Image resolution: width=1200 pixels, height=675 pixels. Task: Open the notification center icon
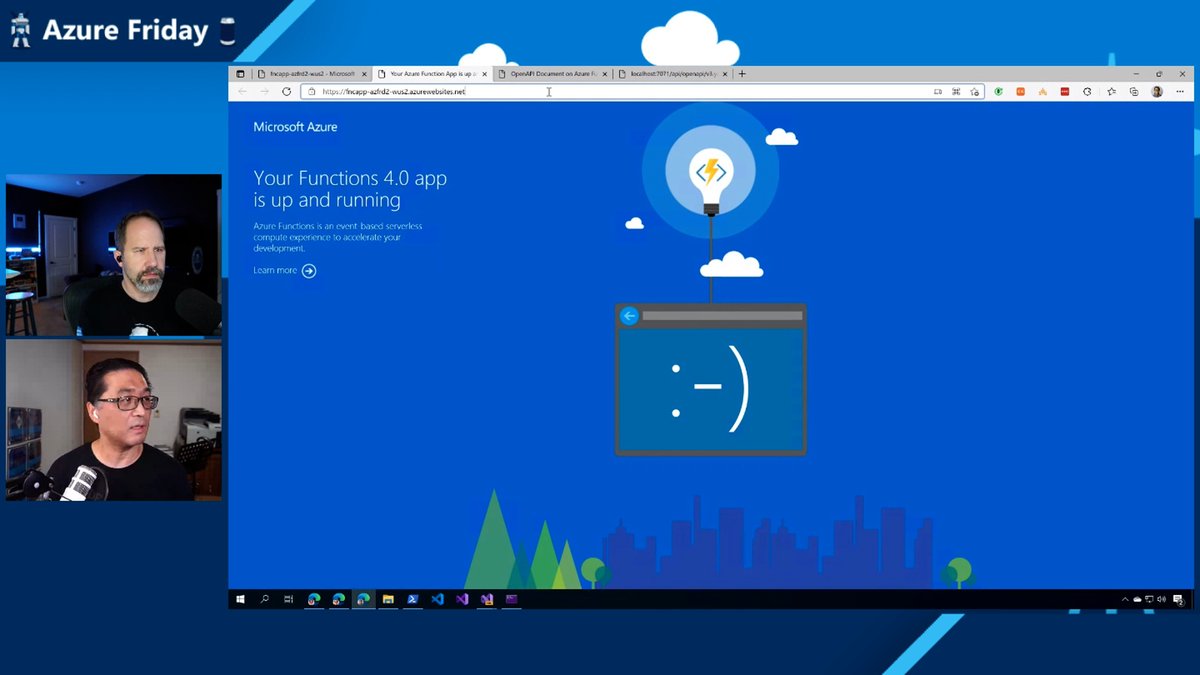pos(1179,599)
